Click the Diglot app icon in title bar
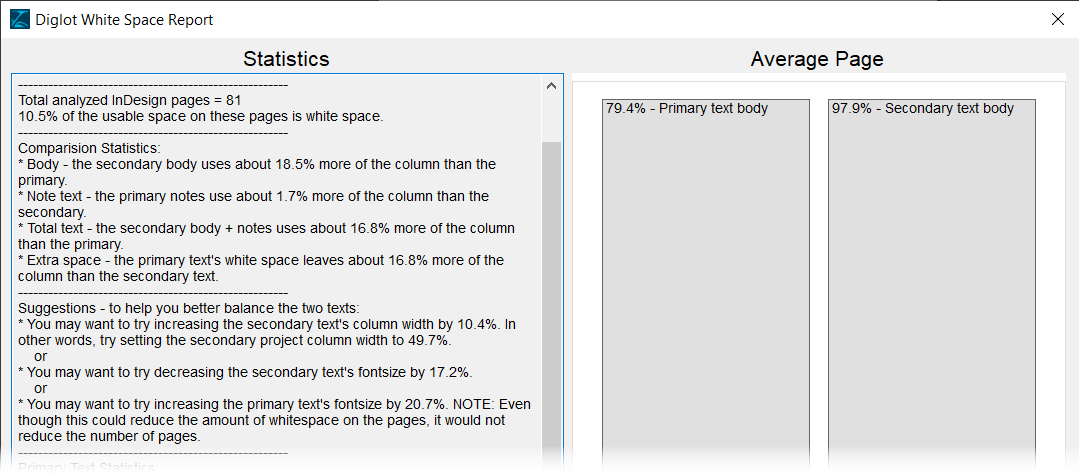1079x476 pixels. click(x=19, y=19)
